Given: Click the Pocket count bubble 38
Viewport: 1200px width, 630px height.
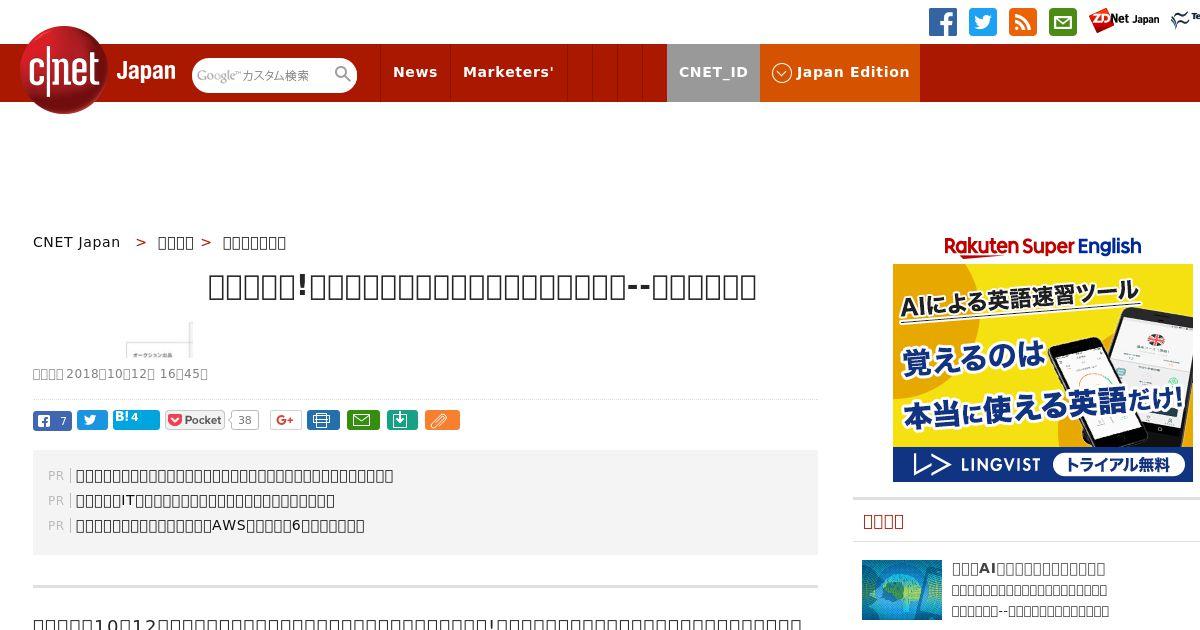Looking at the screenshot, I should click(244, 420).
